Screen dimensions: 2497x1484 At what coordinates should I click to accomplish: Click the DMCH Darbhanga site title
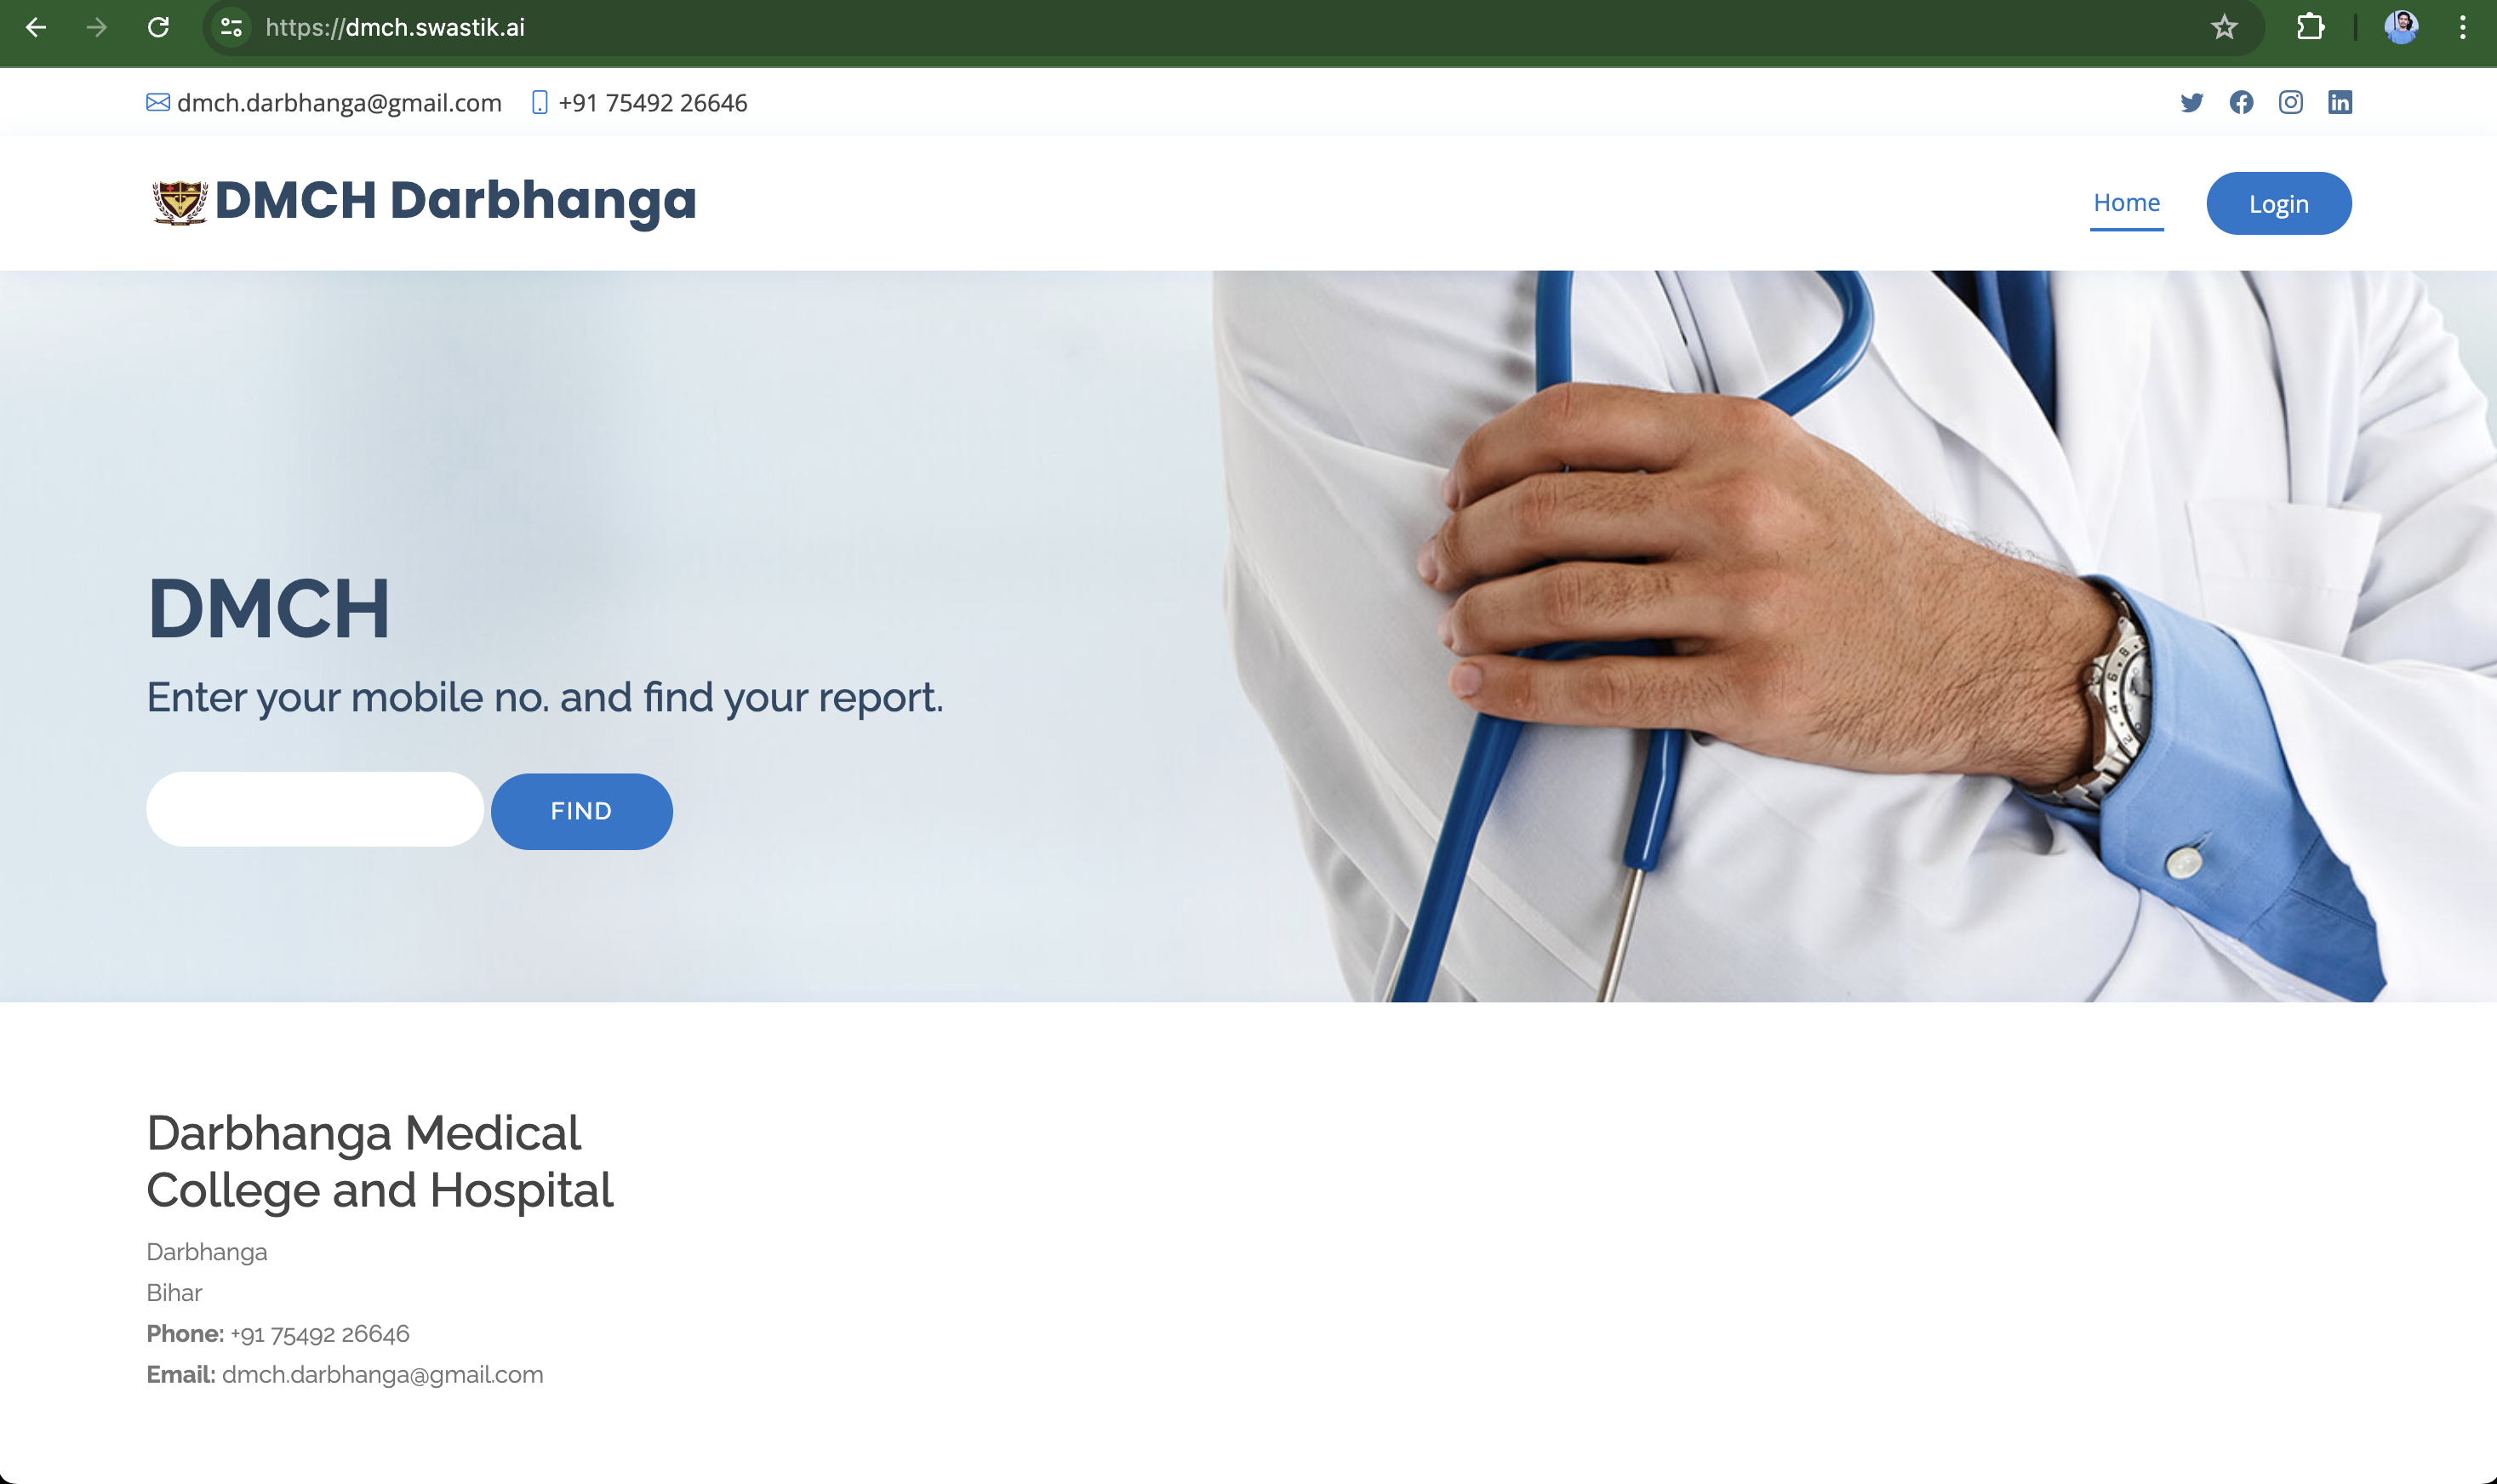click(455, 200)
